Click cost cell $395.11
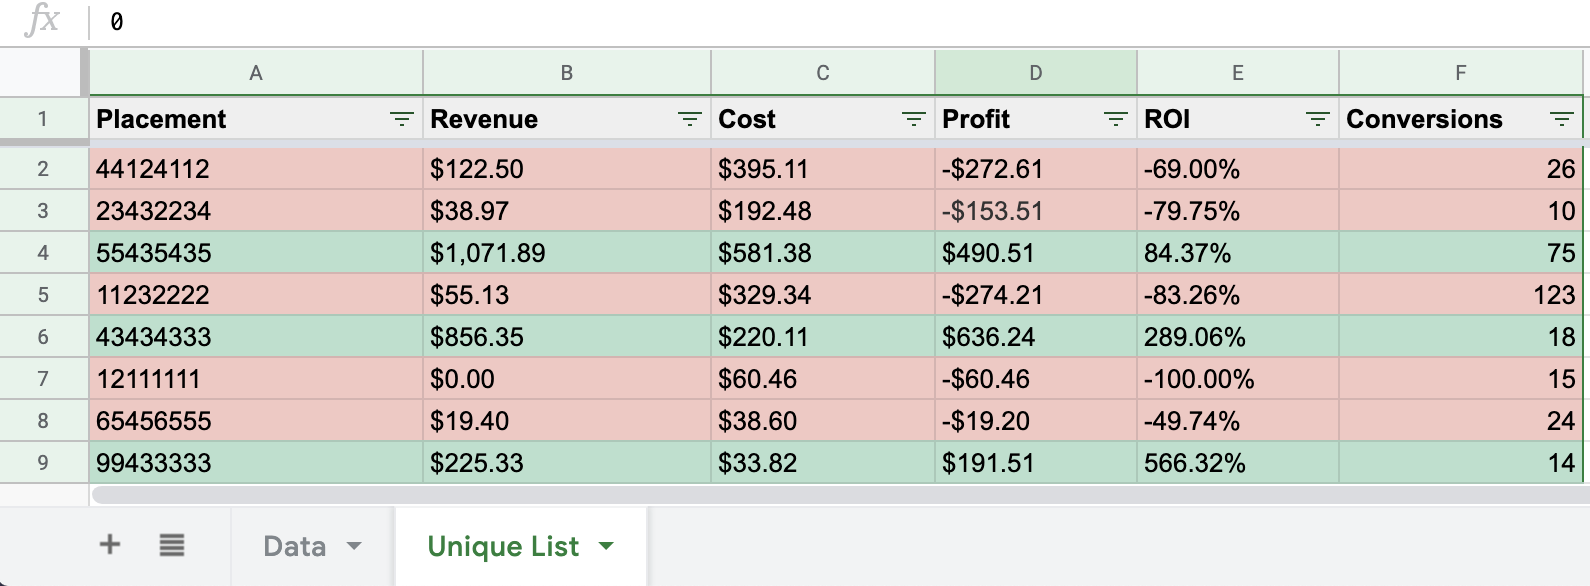 pos(823,169)
